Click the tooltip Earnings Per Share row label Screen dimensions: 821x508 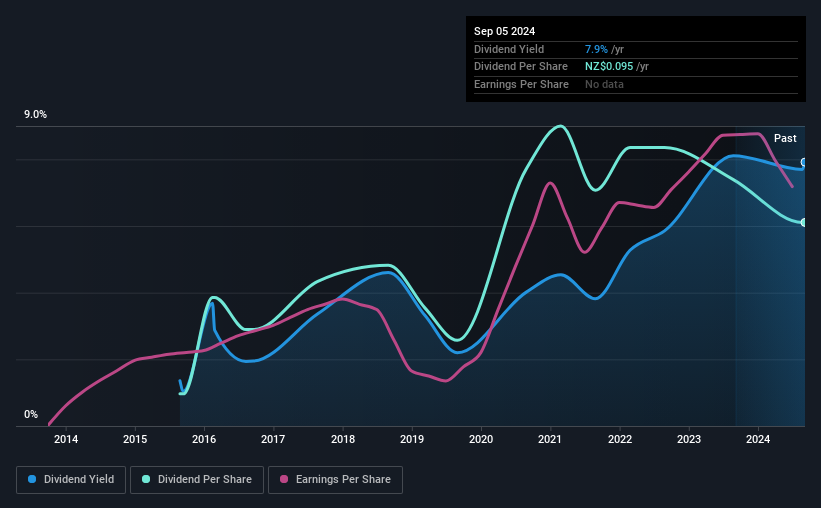[521, 84]
